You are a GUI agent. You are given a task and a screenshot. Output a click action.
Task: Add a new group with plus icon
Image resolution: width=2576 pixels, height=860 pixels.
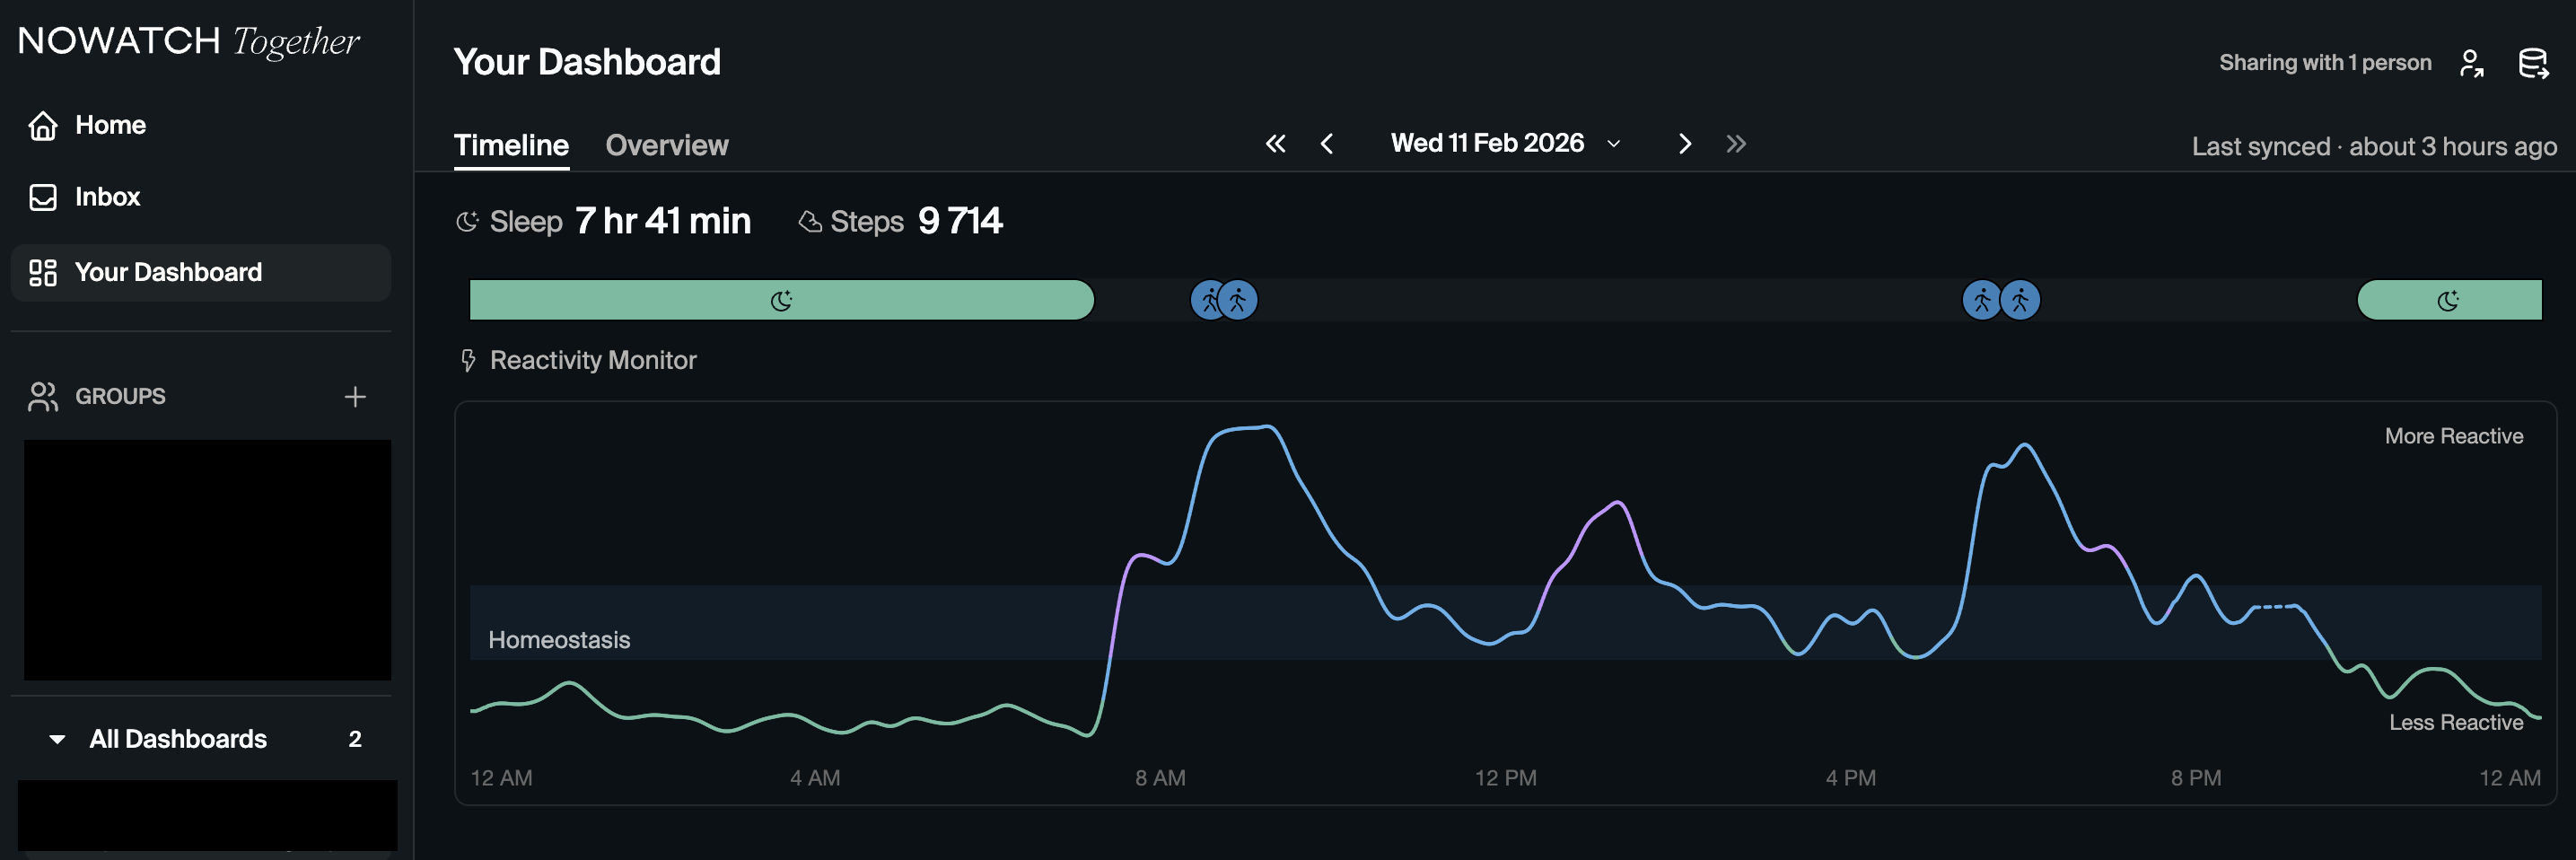pos(355,397)
